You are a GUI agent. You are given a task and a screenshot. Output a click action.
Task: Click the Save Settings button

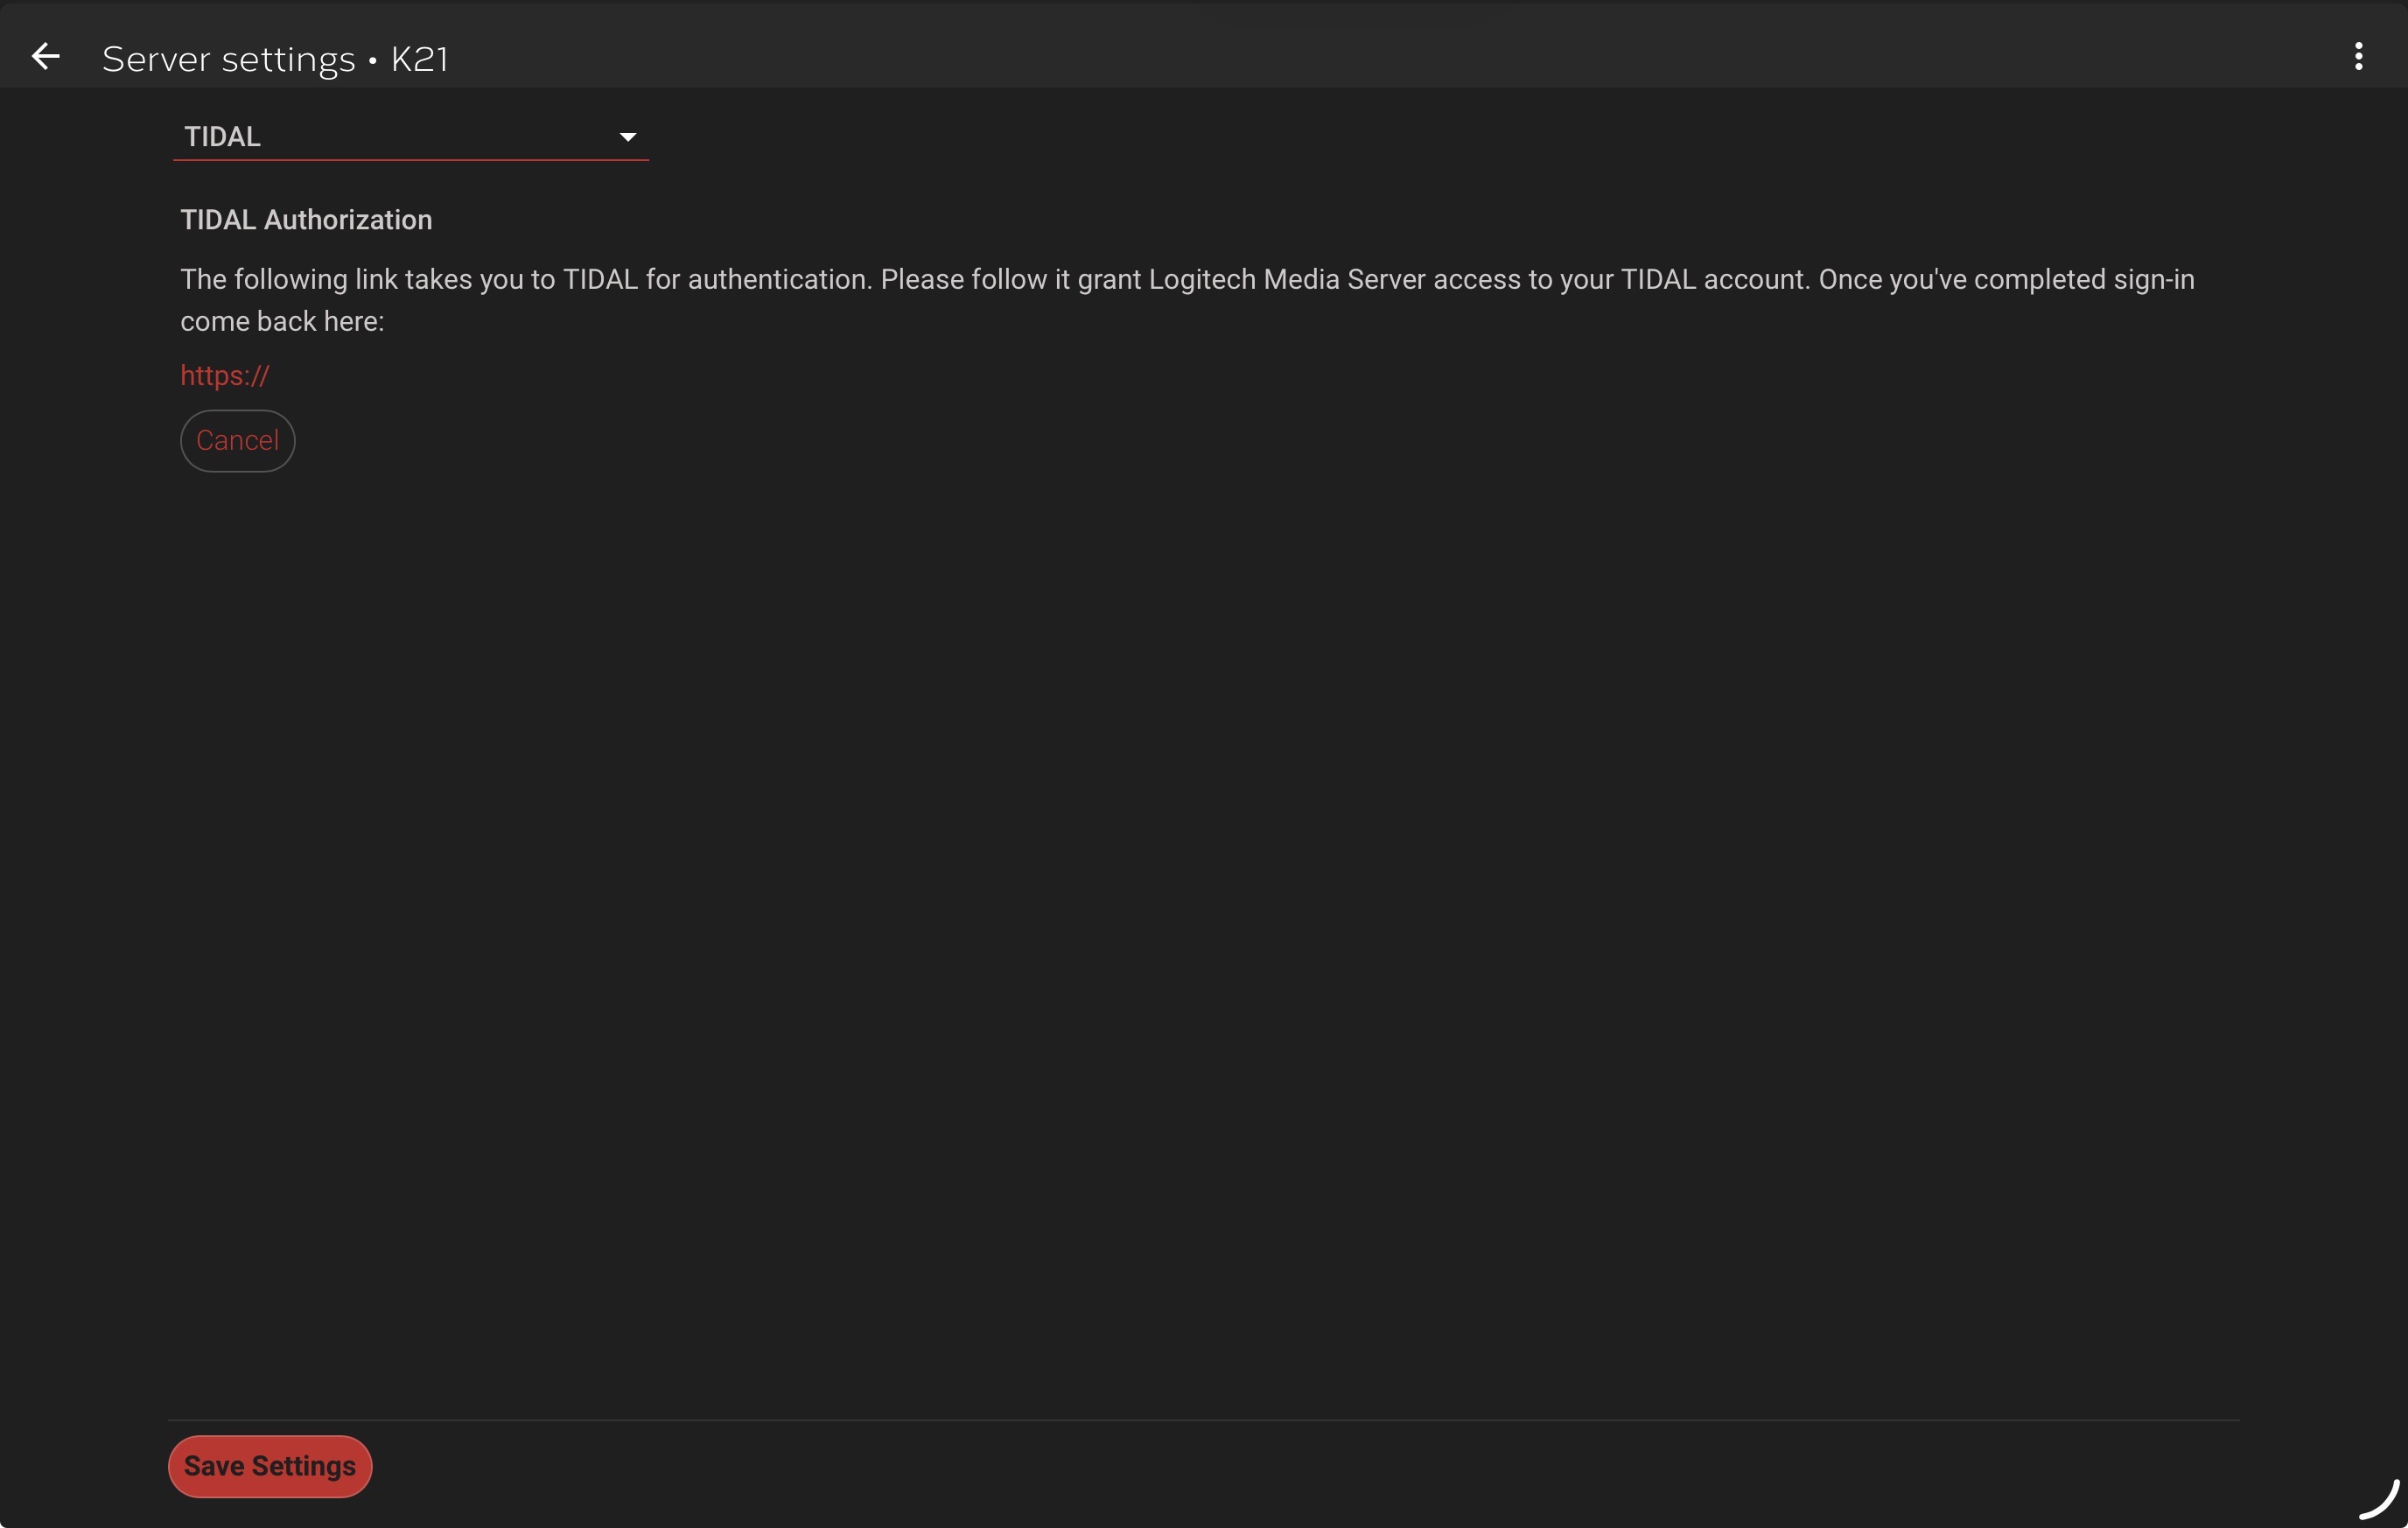point(269,1466)
